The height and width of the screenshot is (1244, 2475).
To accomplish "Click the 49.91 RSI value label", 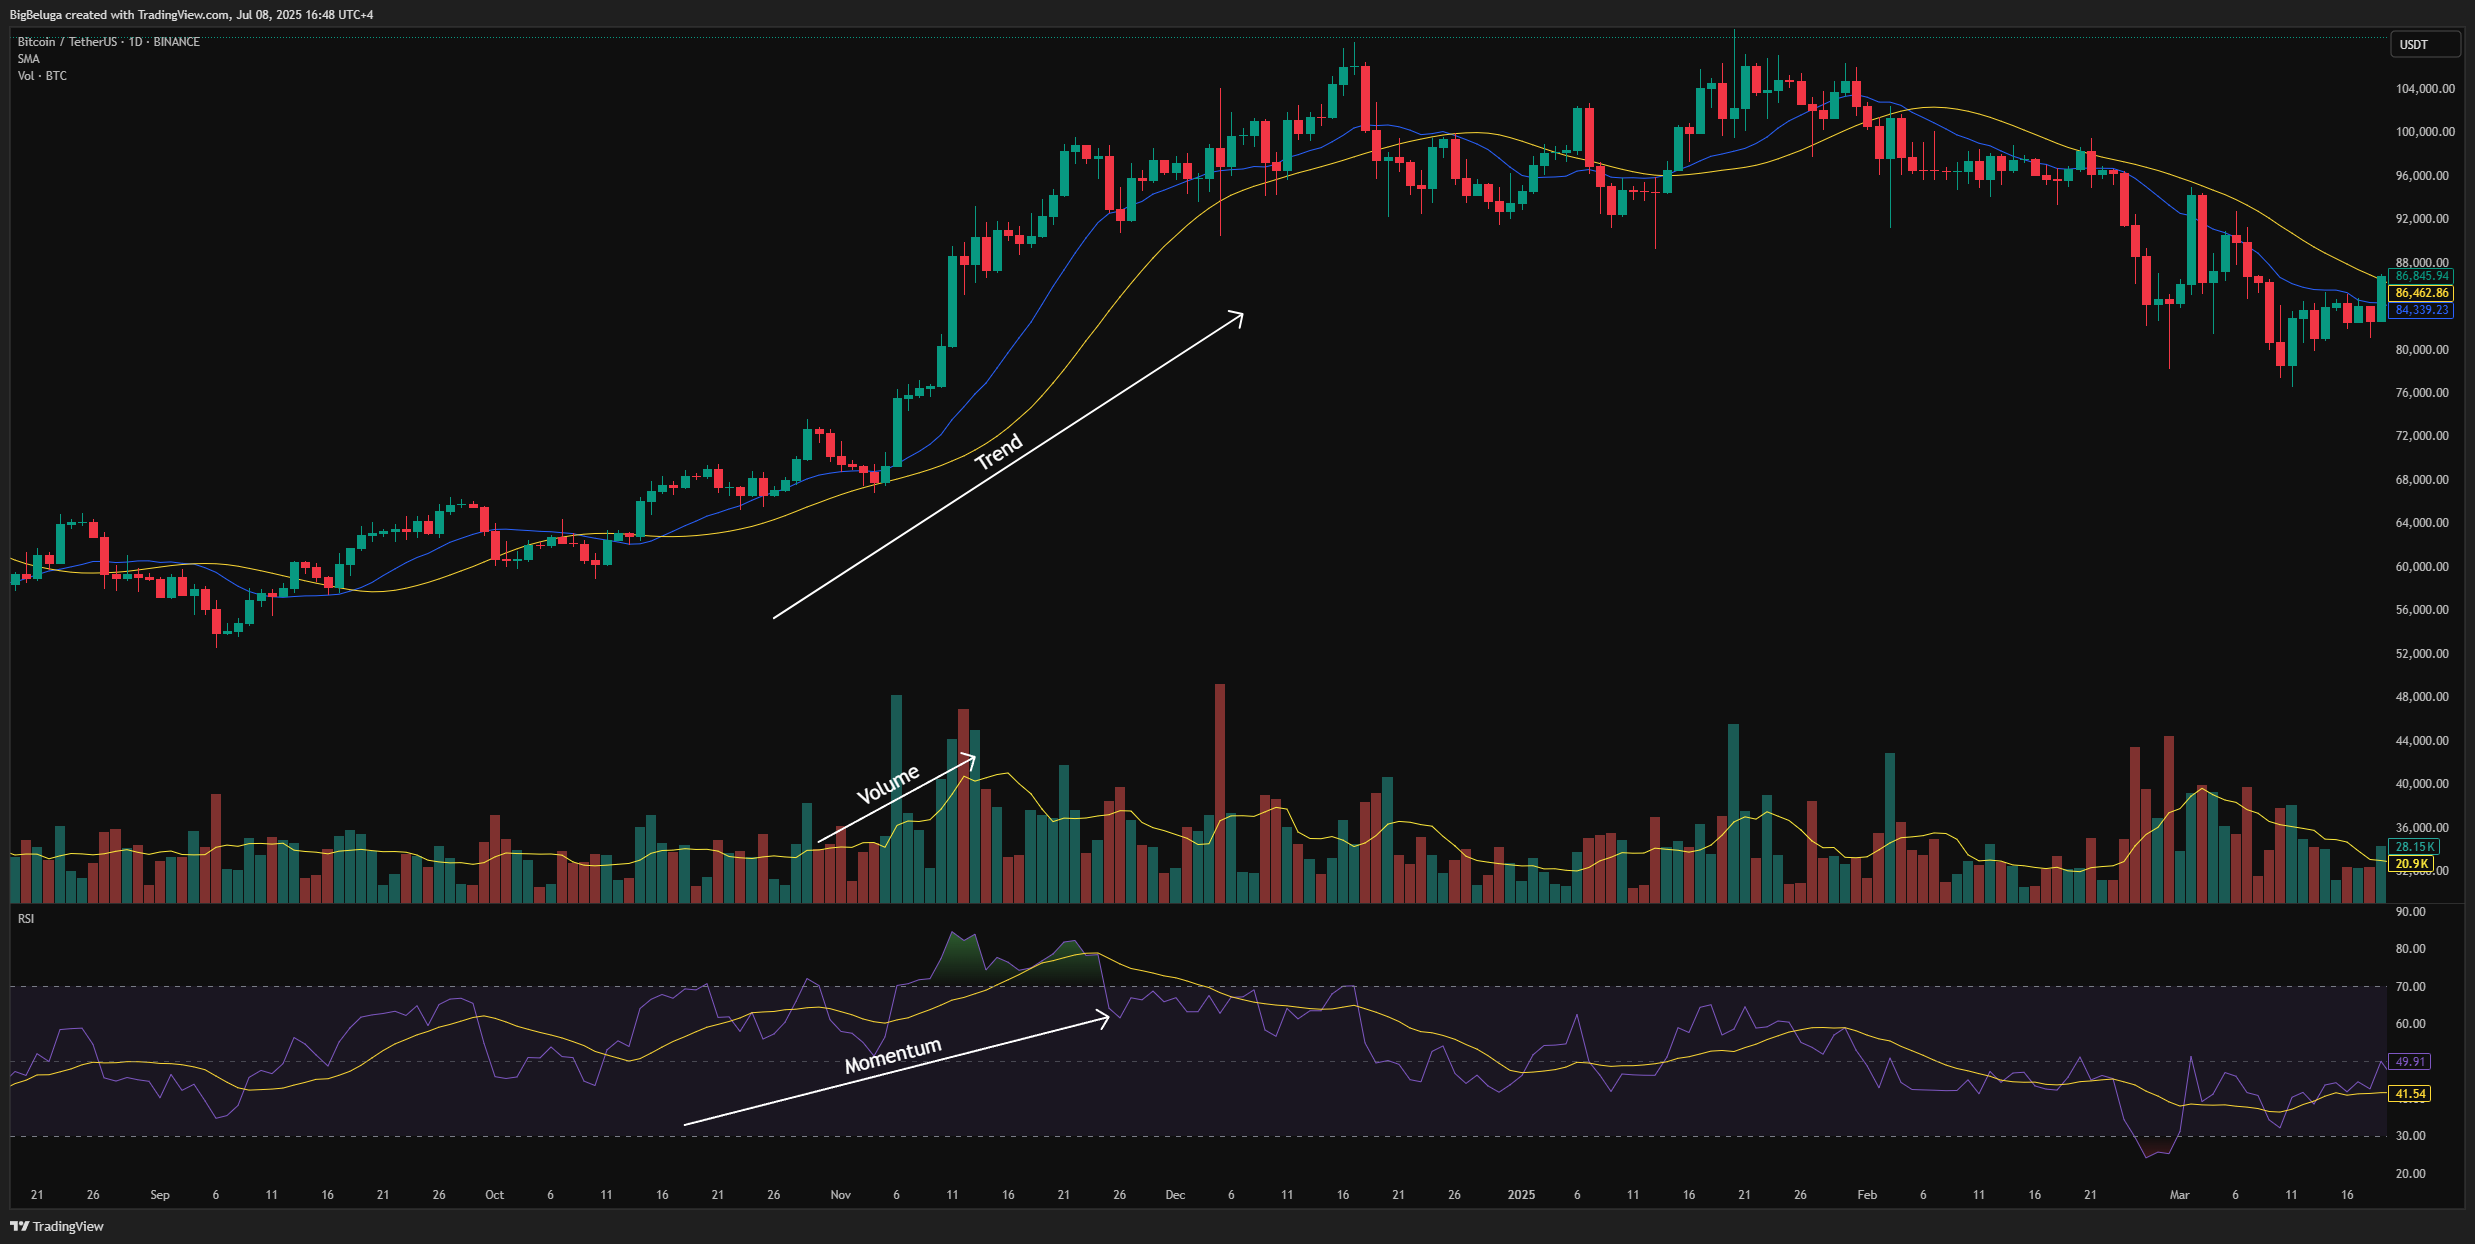I will point(2410,1062).
